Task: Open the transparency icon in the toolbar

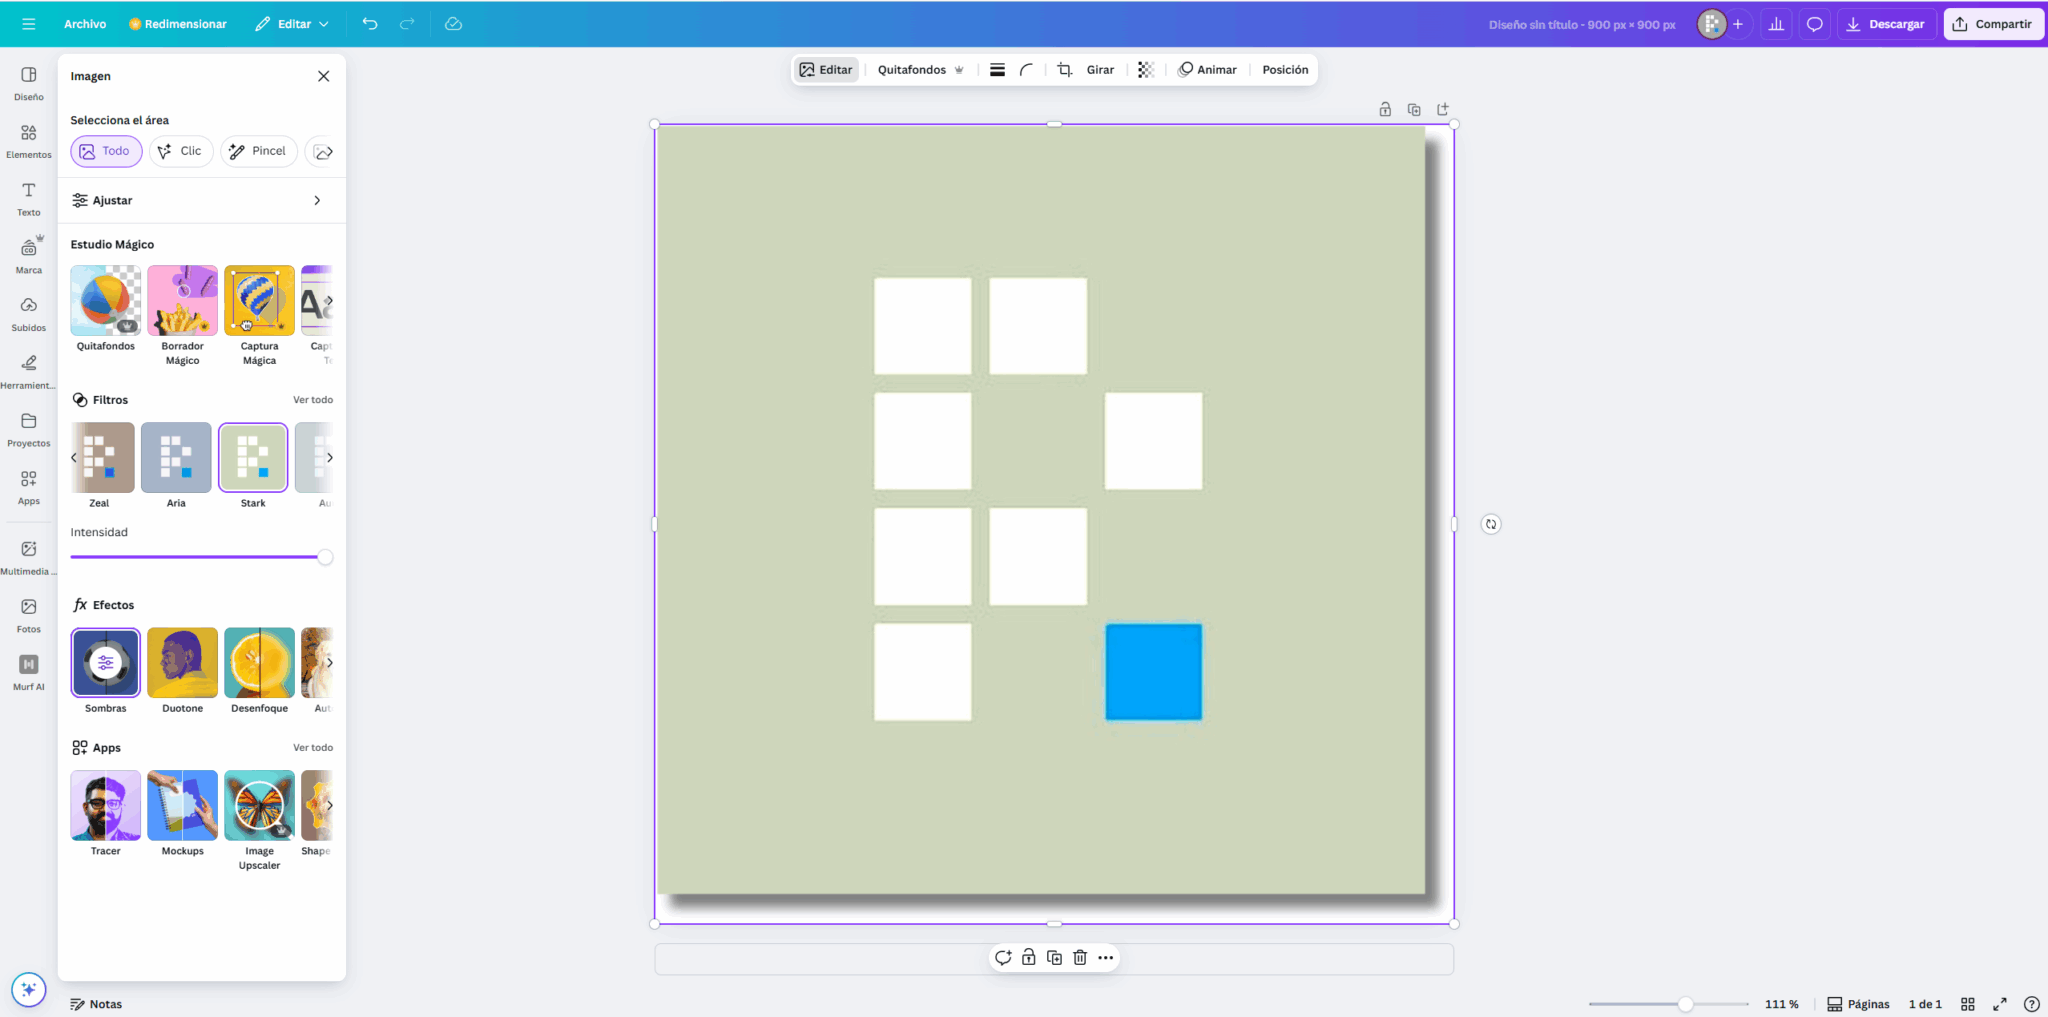Action: [1144, 69]
